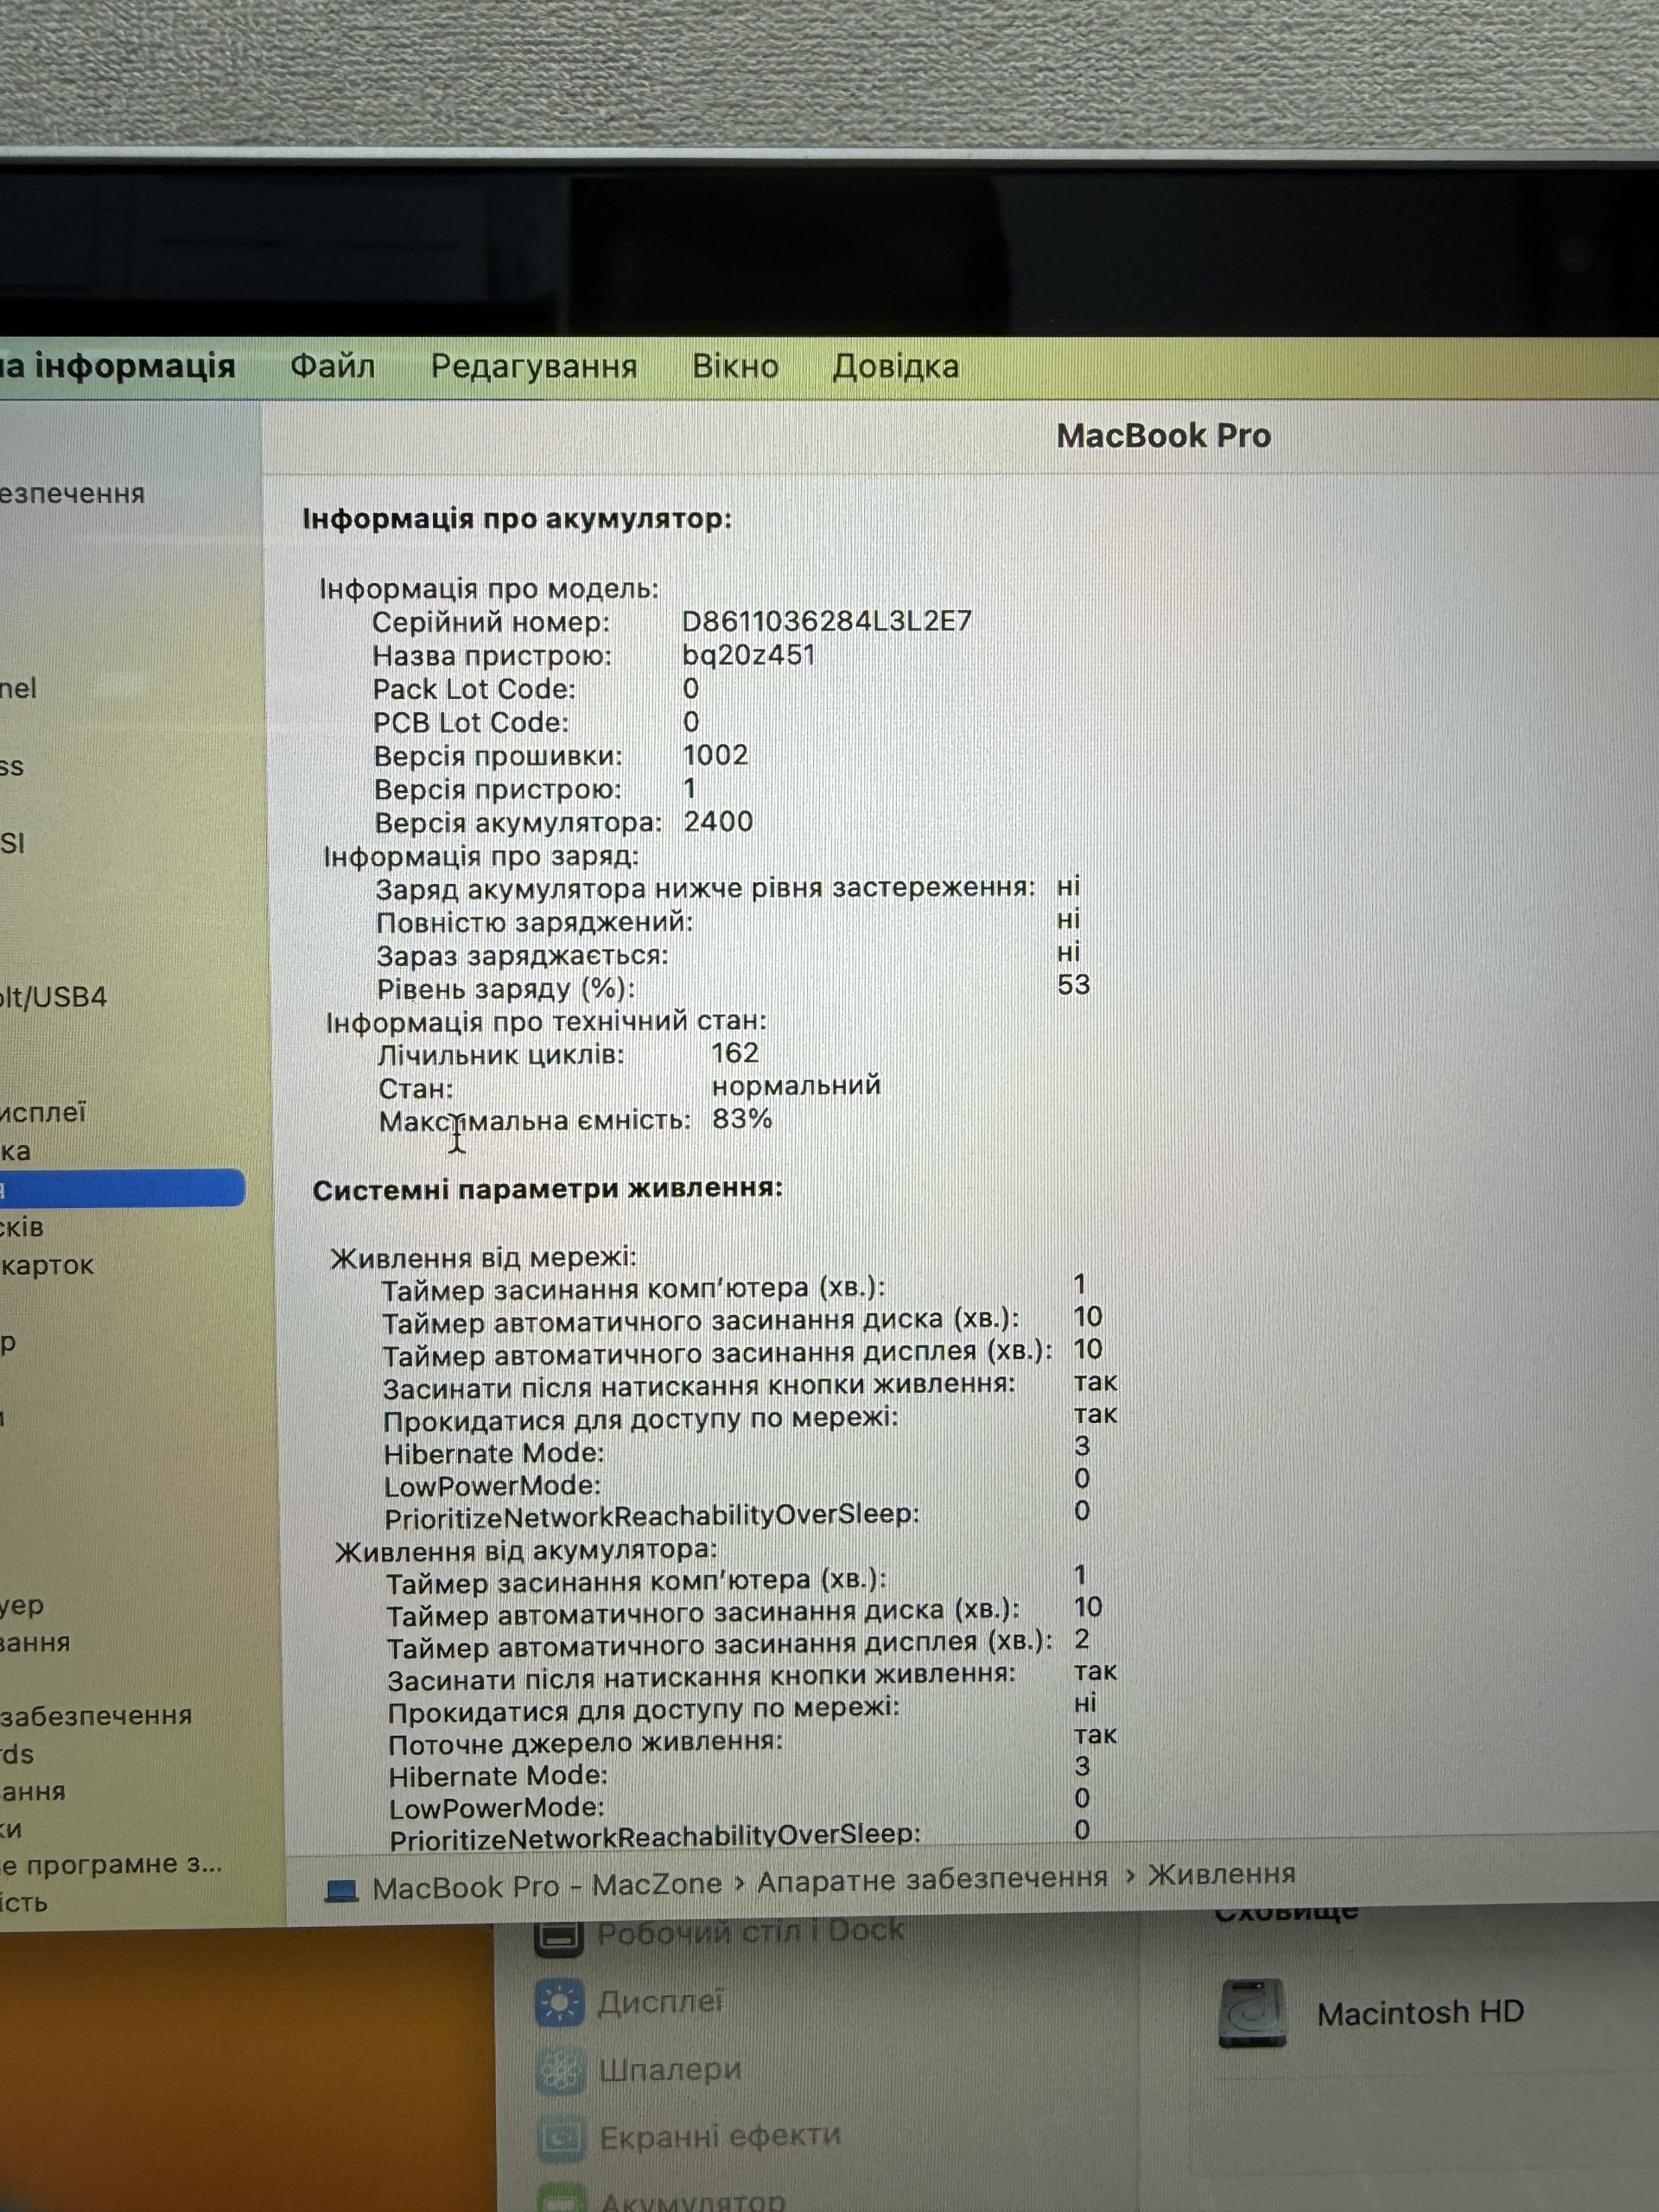This screenshot has width=1659, height=2212.
Task: Click the laptop icon in the path bar
Action: 342,1890
